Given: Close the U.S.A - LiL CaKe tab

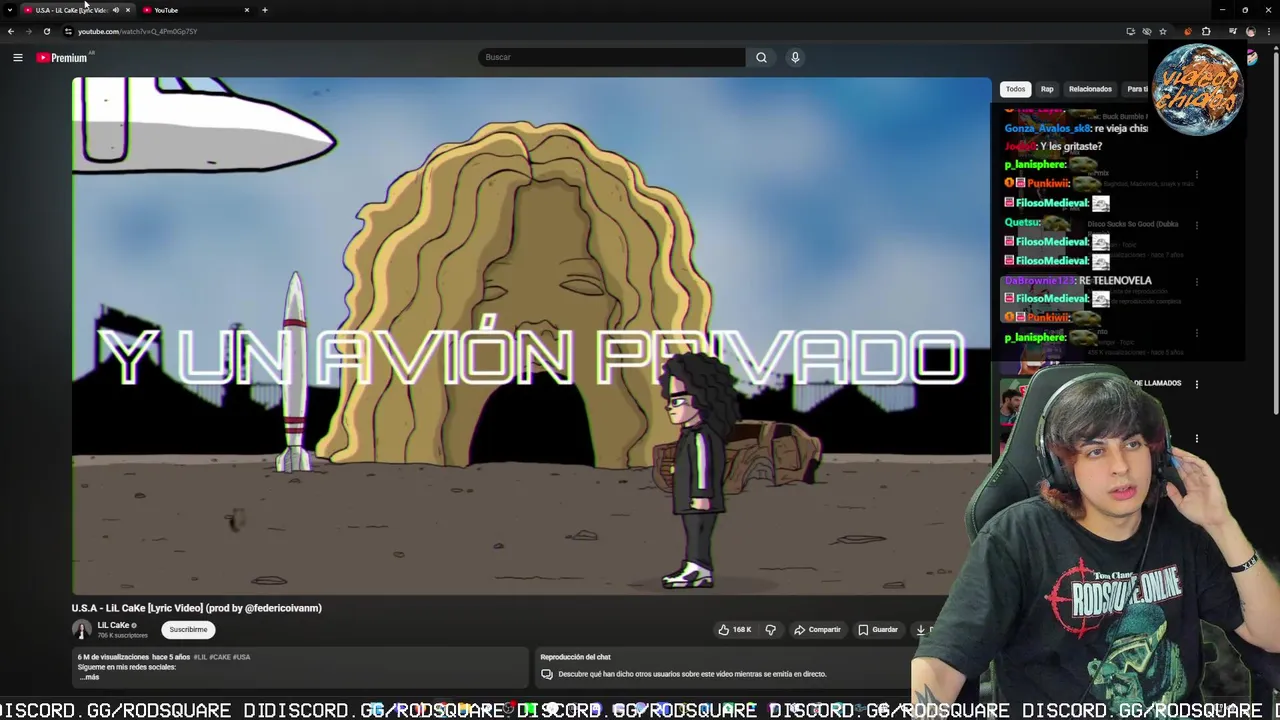Looking at the screenshot, I should coord(127,10).
